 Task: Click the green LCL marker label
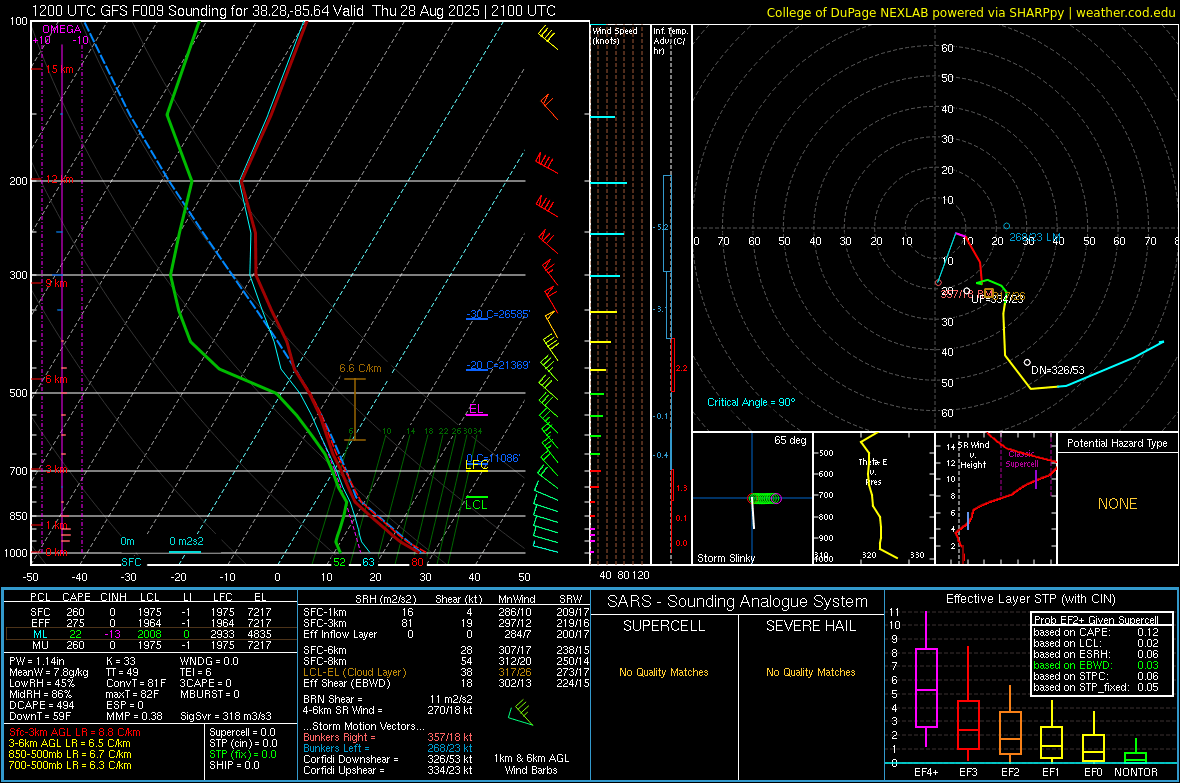(476, 504)
